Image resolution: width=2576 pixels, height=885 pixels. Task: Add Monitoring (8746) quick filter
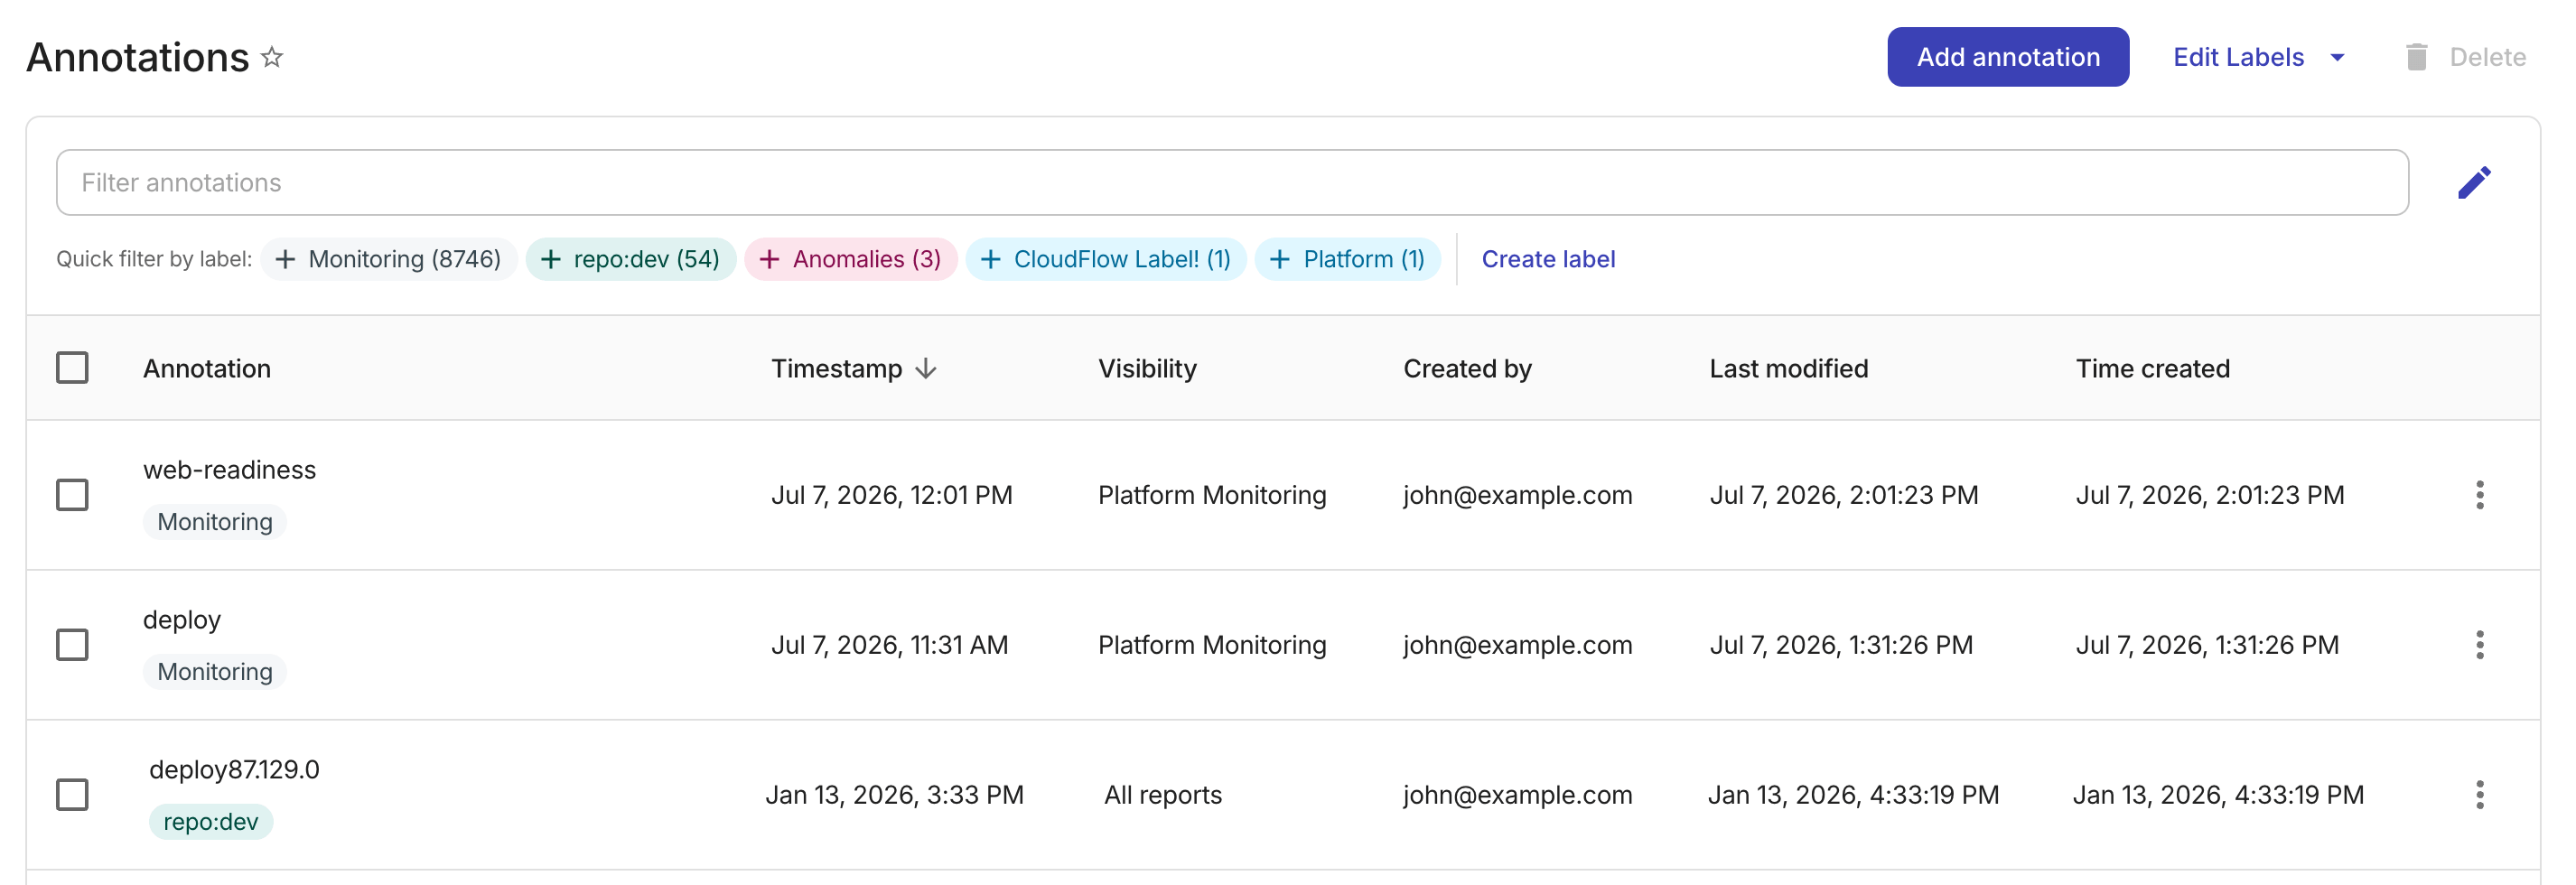click(x=388, y=259)
